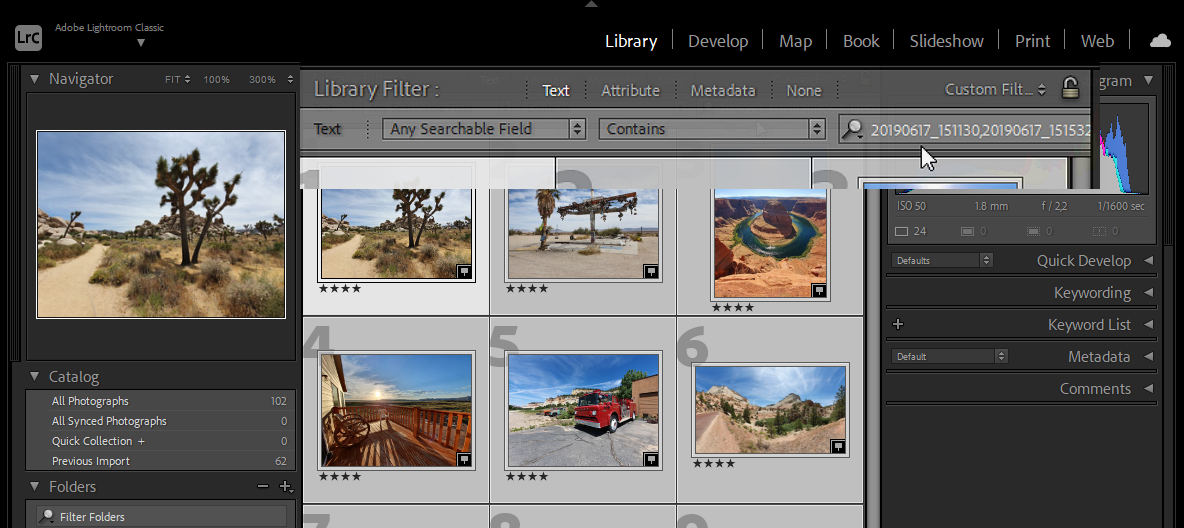1184x528 pixels.
Task: Expand the Keyword List panel
Action: 1149,324
